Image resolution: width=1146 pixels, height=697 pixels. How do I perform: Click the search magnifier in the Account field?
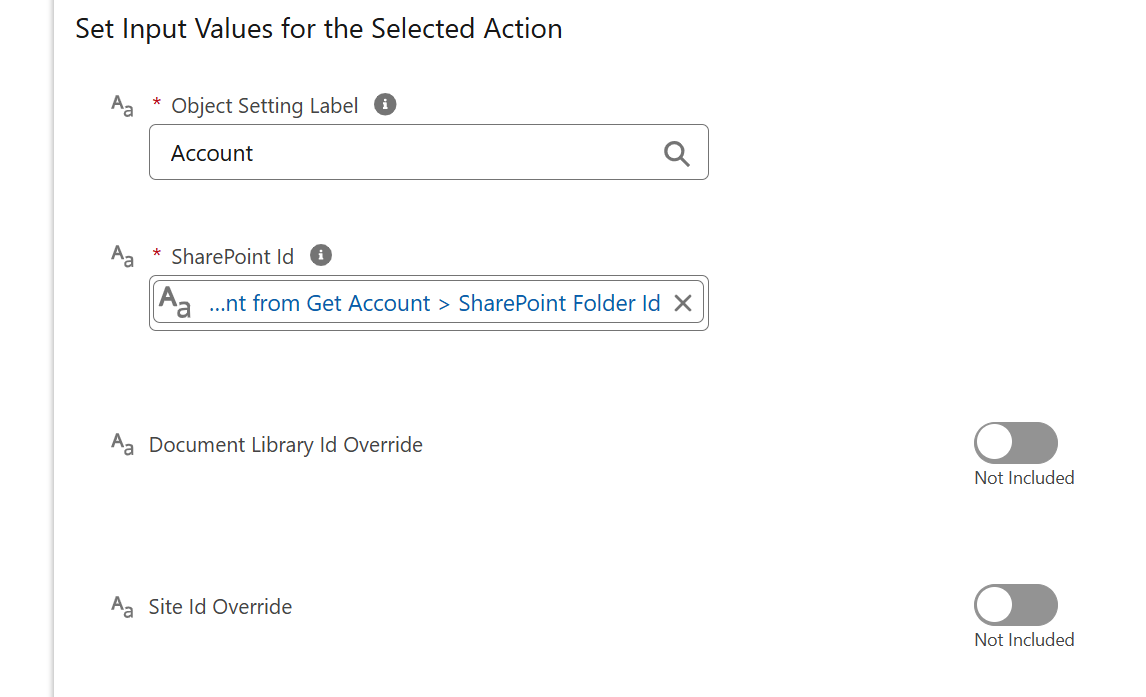click(676, 153)
